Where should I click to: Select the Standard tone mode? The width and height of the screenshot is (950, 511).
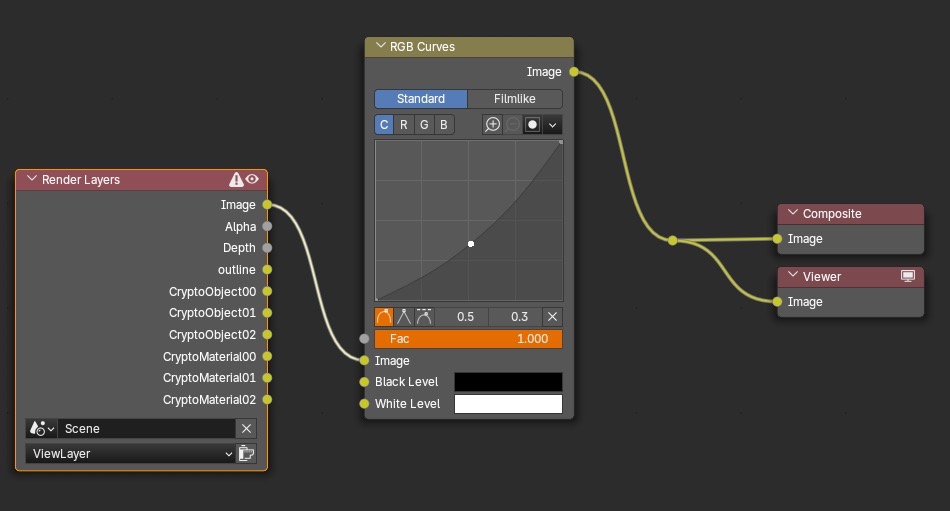coord(420,99)
